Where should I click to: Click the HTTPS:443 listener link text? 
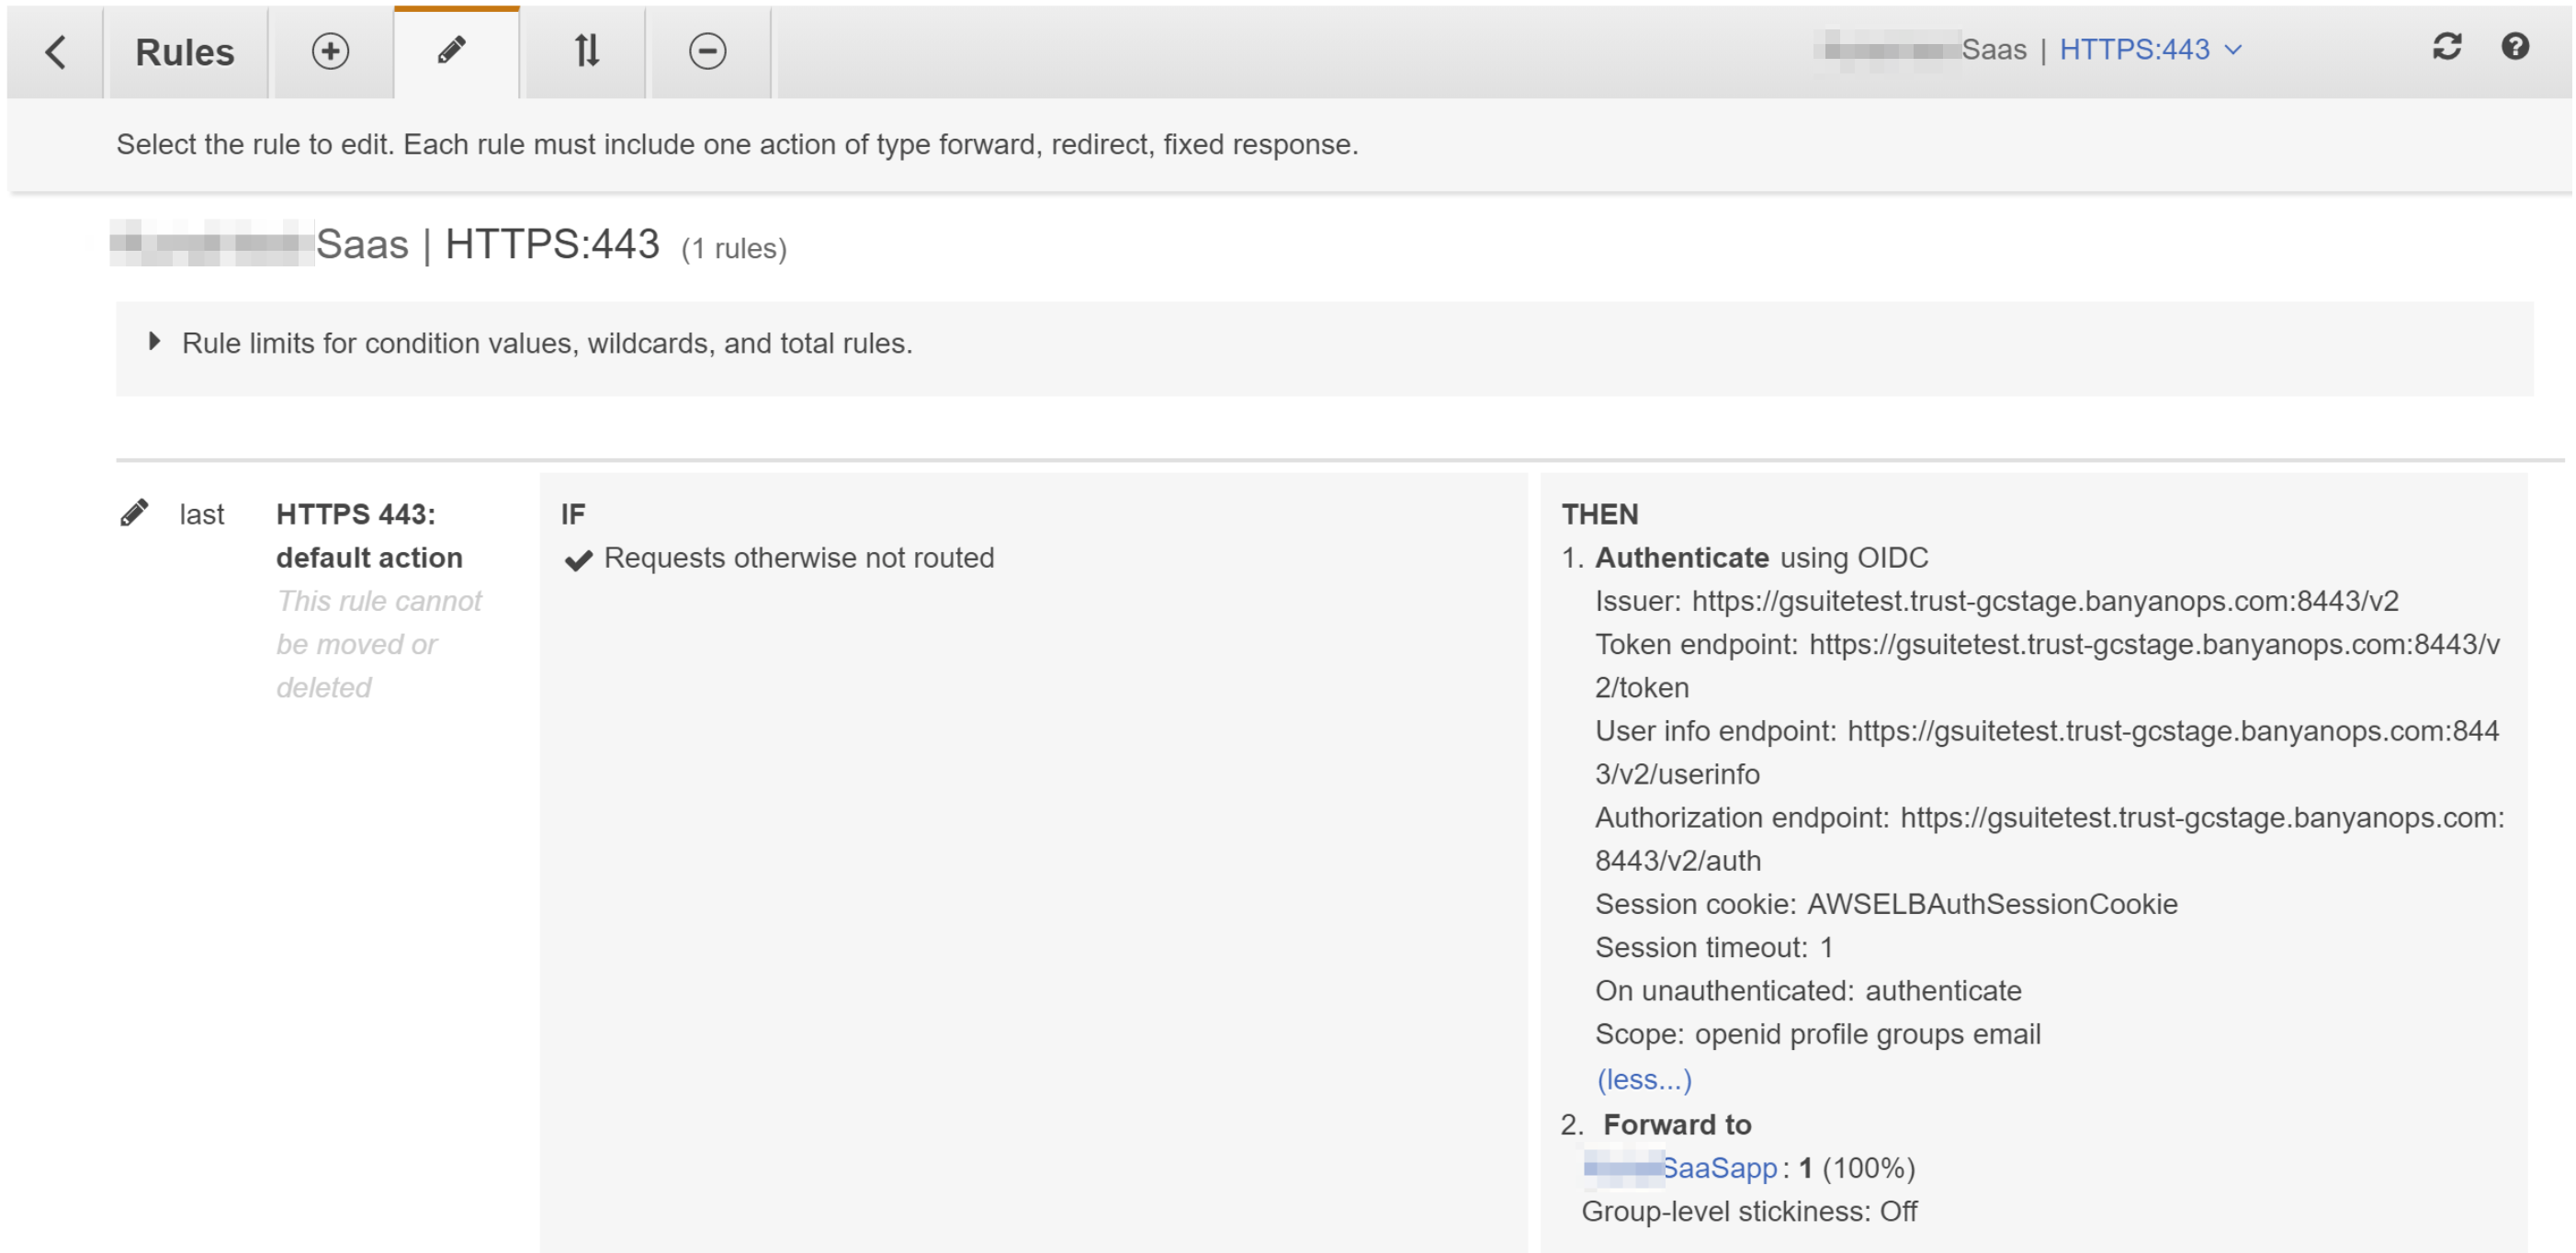2133,50
